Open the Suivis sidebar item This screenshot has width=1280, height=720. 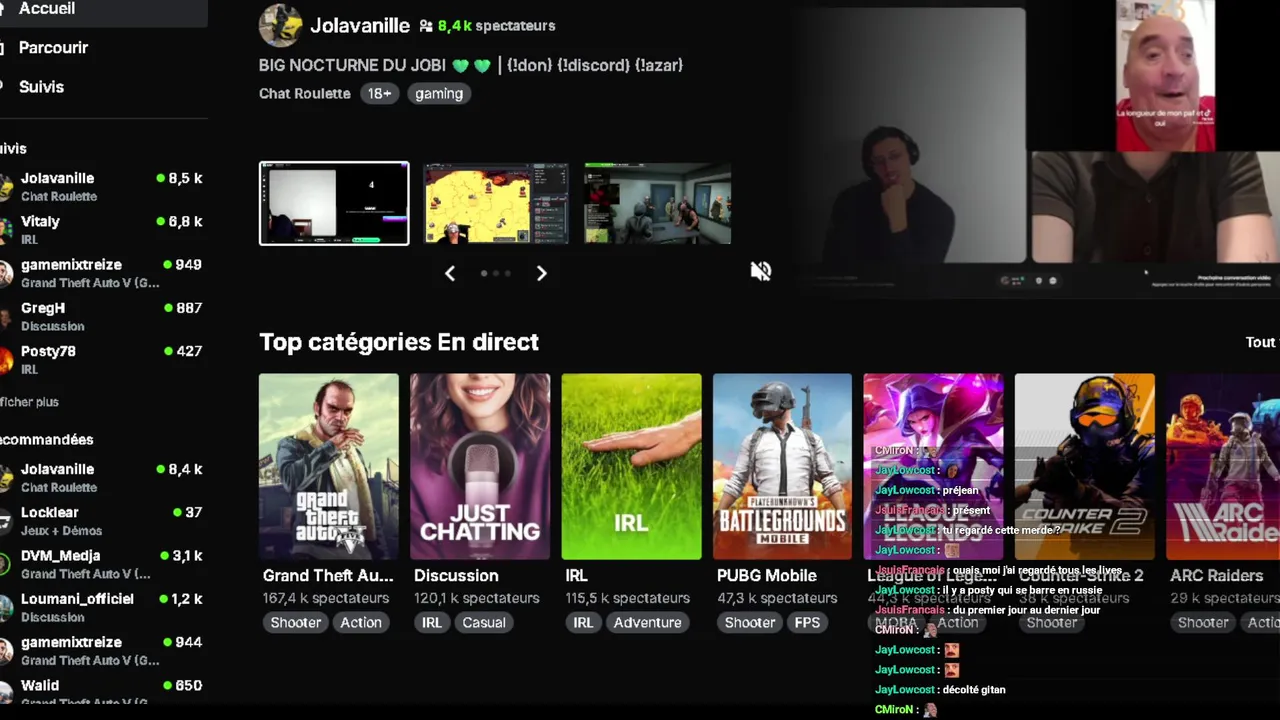(41, 87)
